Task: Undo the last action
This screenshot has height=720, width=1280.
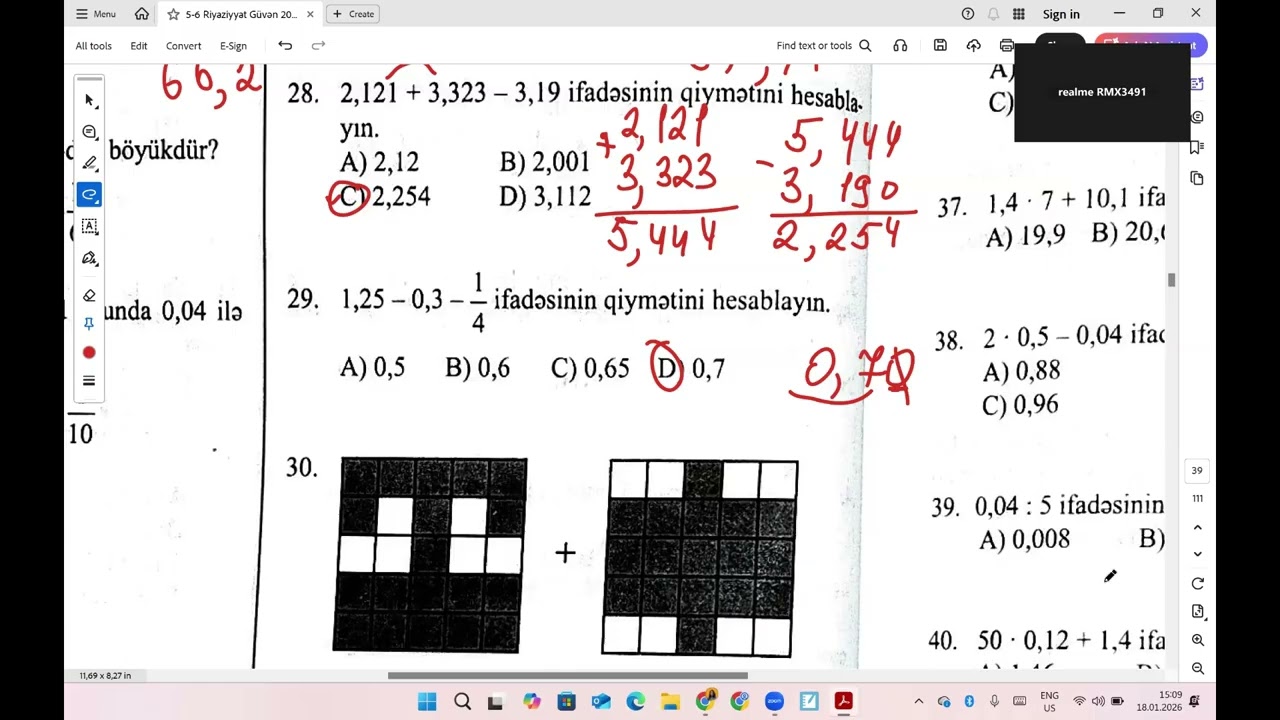Action: tap(285, 46)
